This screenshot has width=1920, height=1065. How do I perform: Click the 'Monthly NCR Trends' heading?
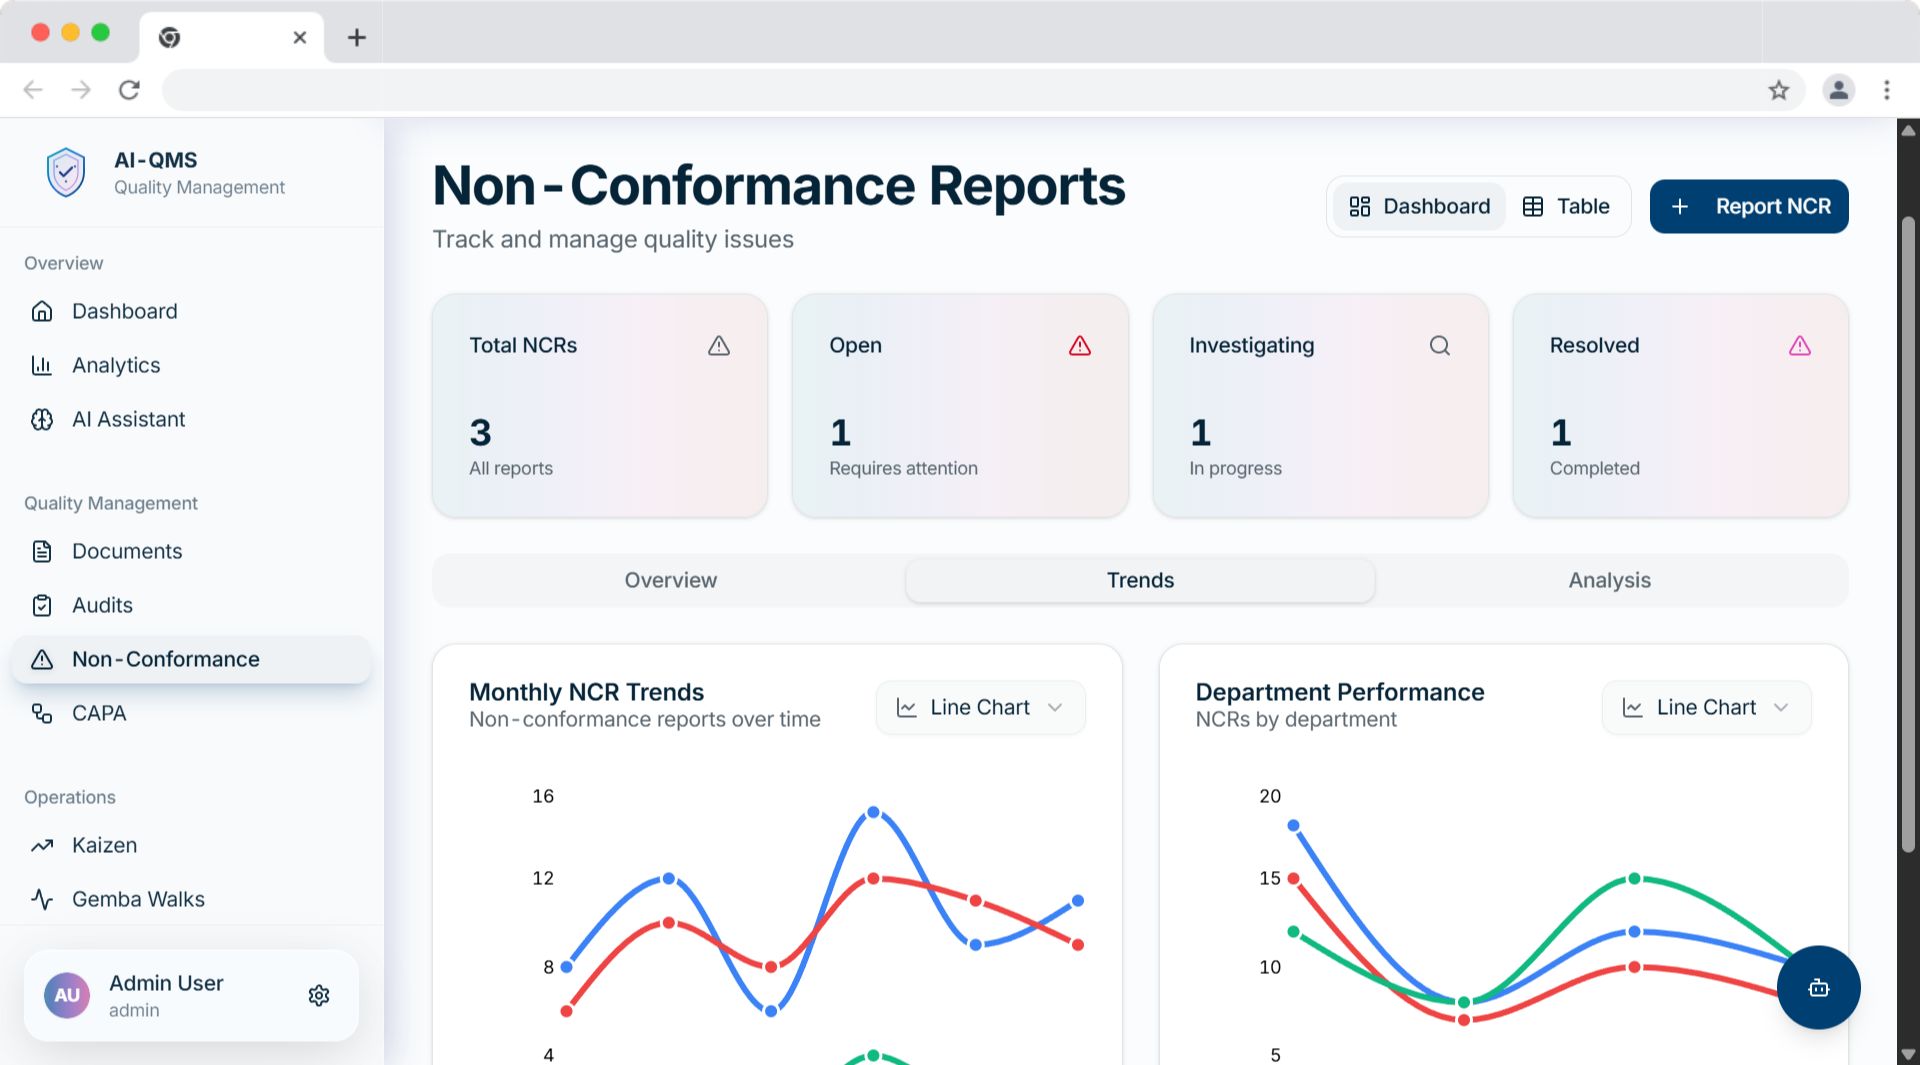pyautogui.click(x=586, y=692)
